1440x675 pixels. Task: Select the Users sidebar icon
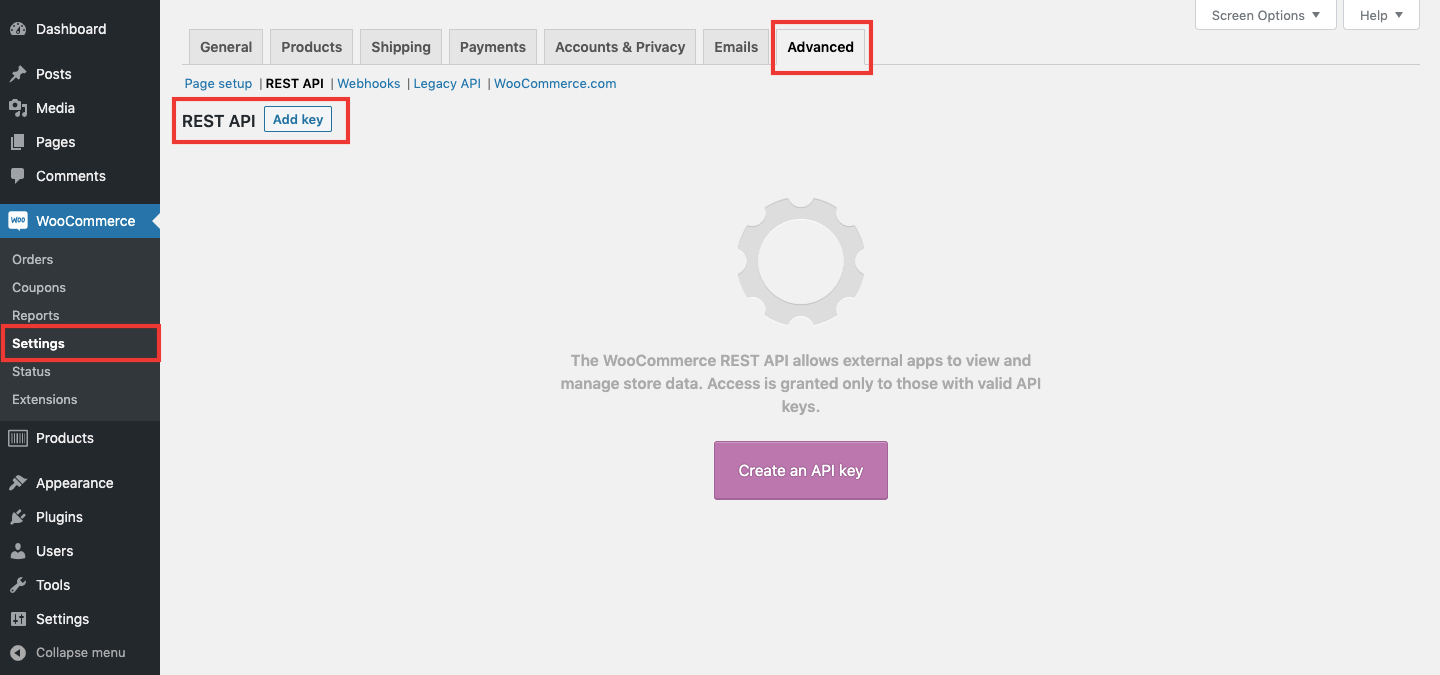click(18, 551)
